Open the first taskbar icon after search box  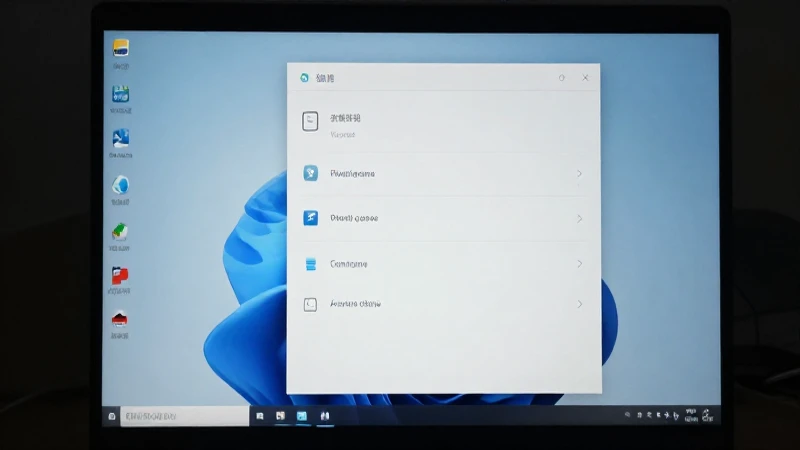click(260, 416)
